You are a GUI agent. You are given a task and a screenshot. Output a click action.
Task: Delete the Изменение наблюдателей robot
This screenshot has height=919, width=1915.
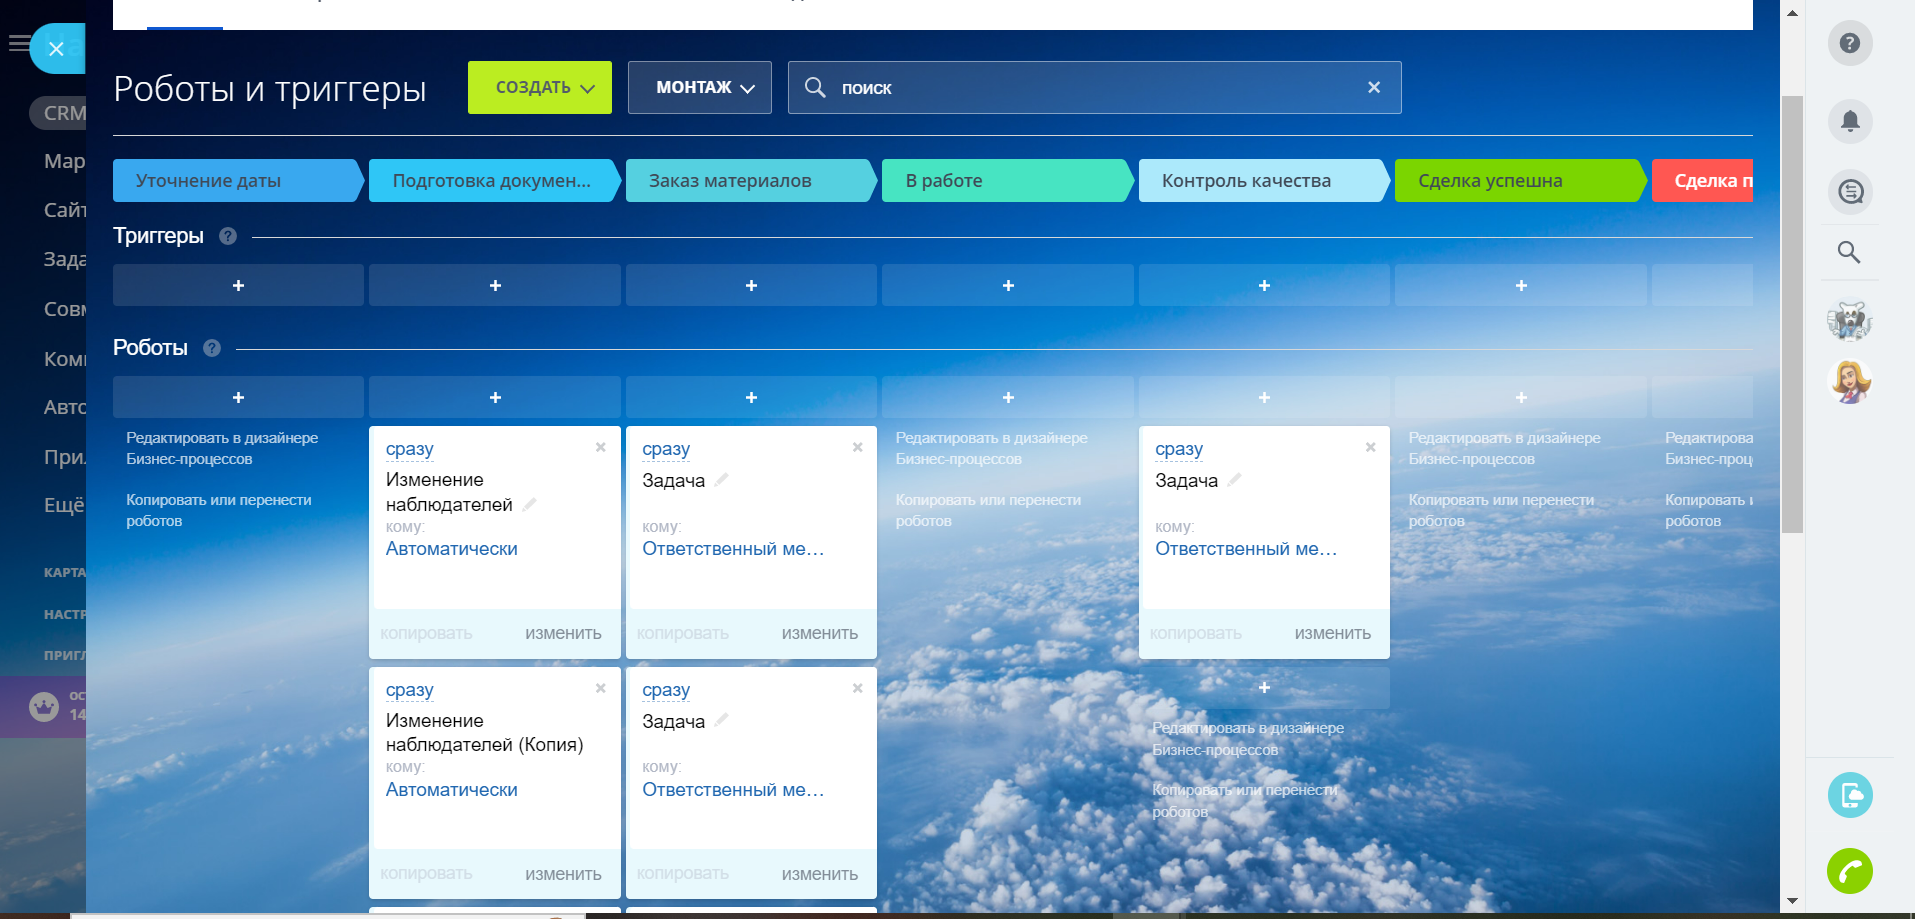click(x=601, y=447)
